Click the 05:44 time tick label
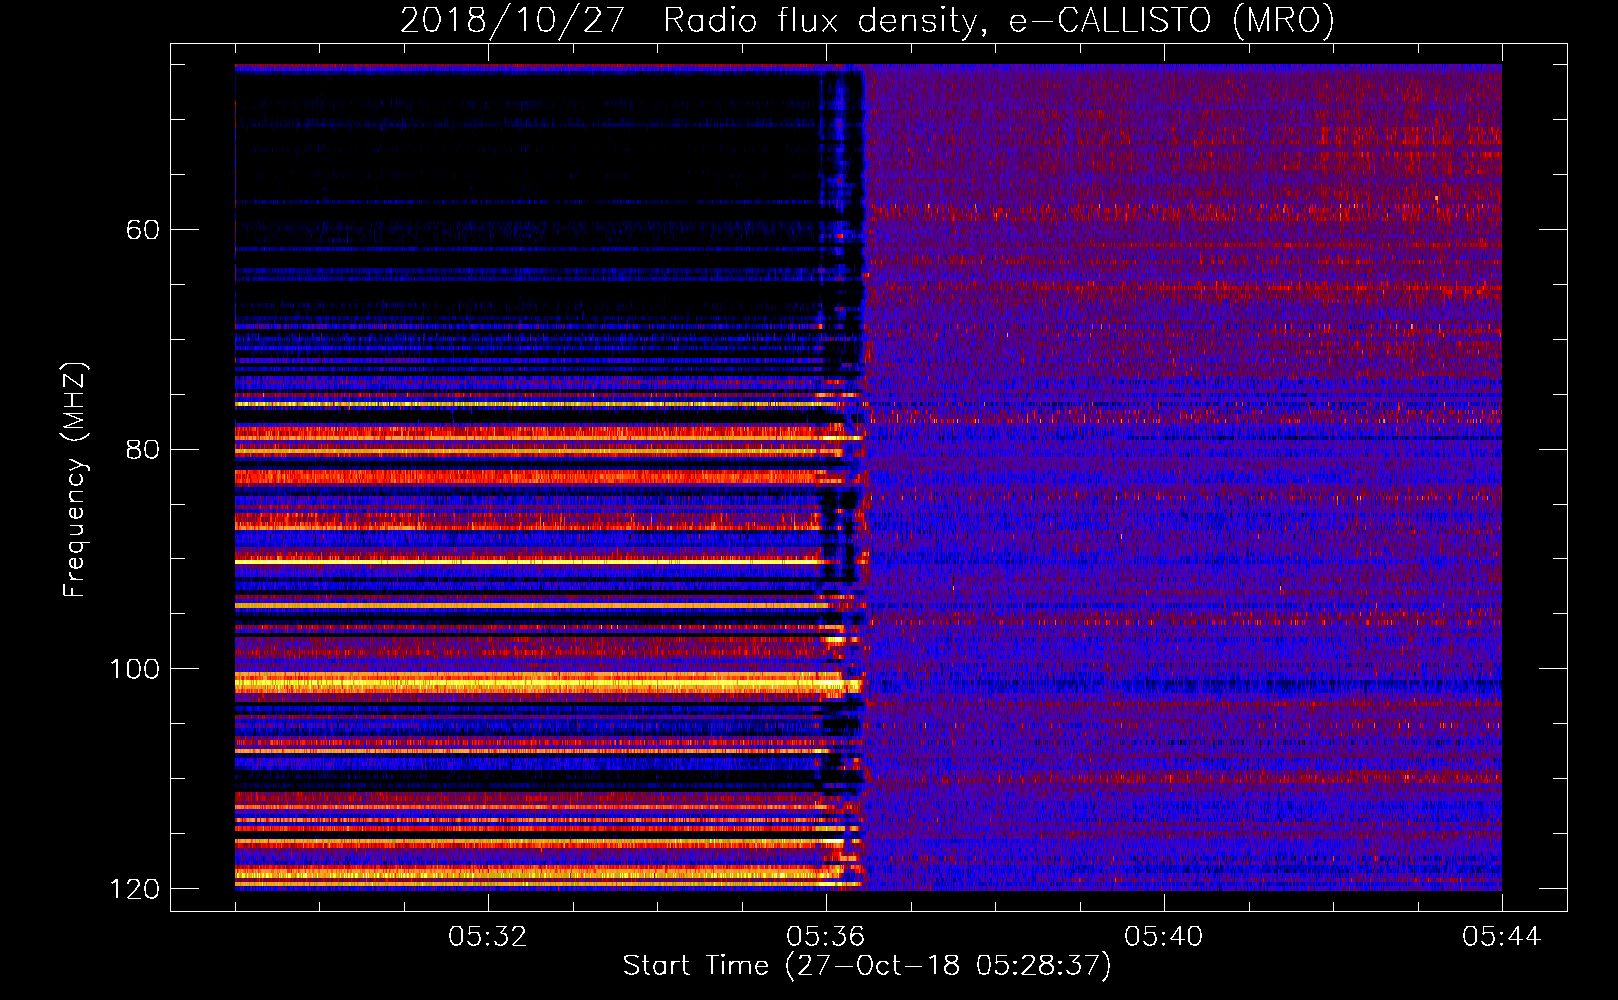 [x=1501, y=937]
